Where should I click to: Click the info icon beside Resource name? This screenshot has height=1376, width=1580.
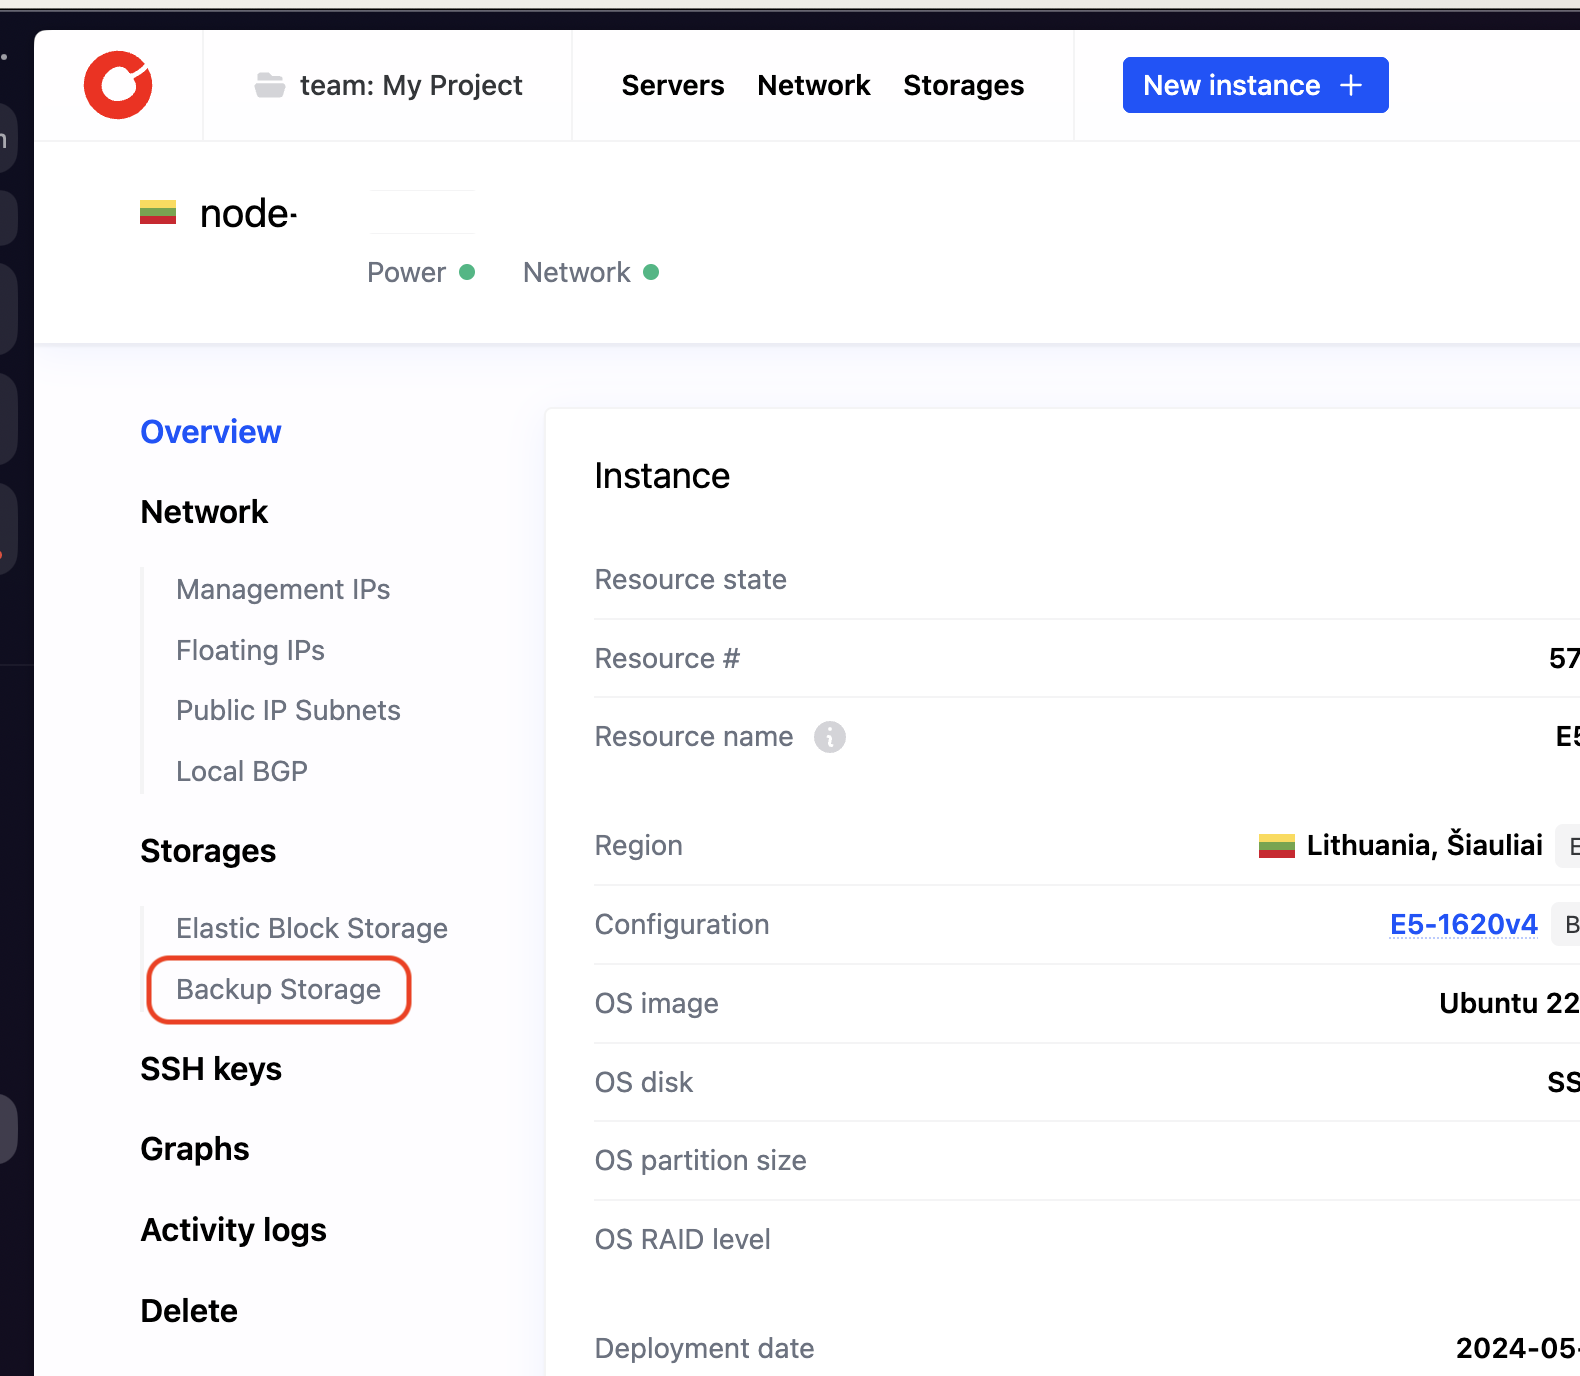[x=829, y=737]
